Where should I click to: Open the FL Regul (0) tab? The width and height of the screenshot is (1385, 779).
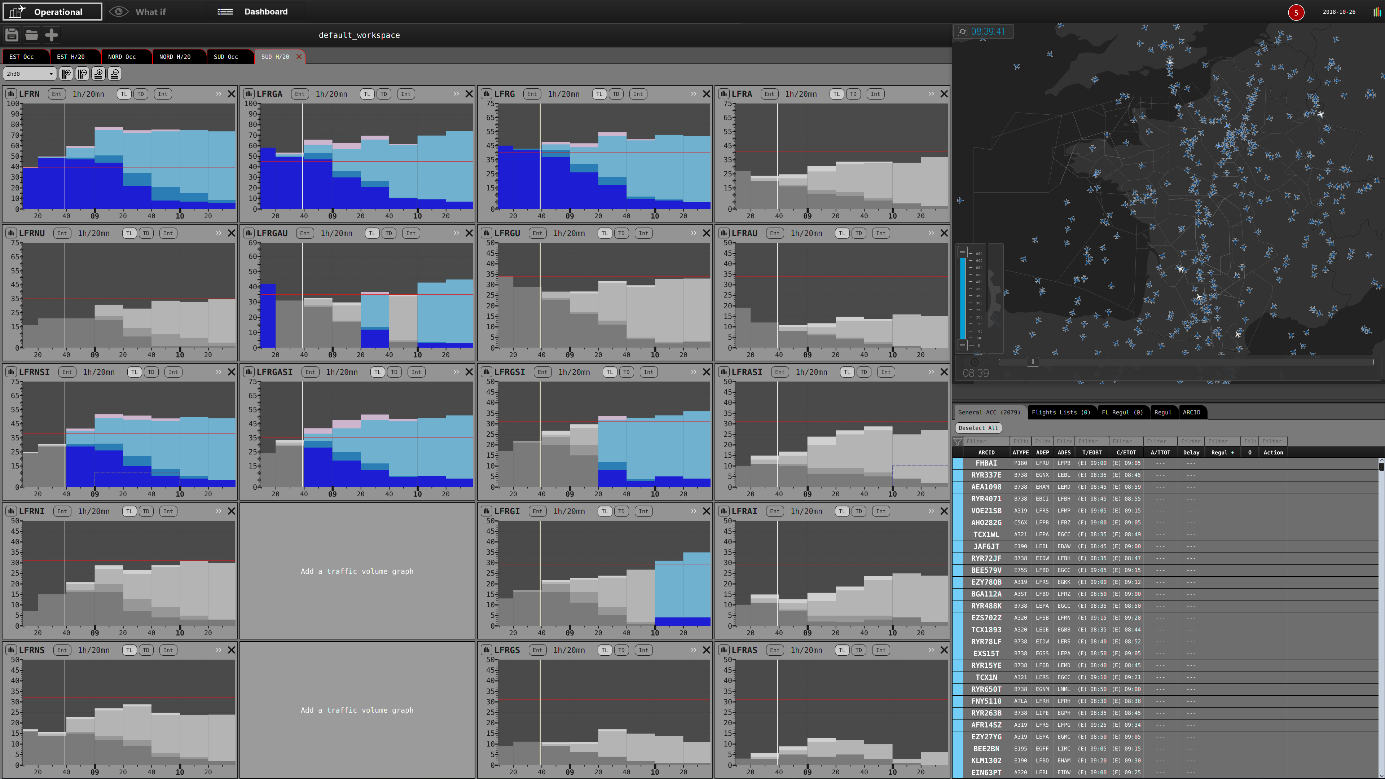point(1123,412)
